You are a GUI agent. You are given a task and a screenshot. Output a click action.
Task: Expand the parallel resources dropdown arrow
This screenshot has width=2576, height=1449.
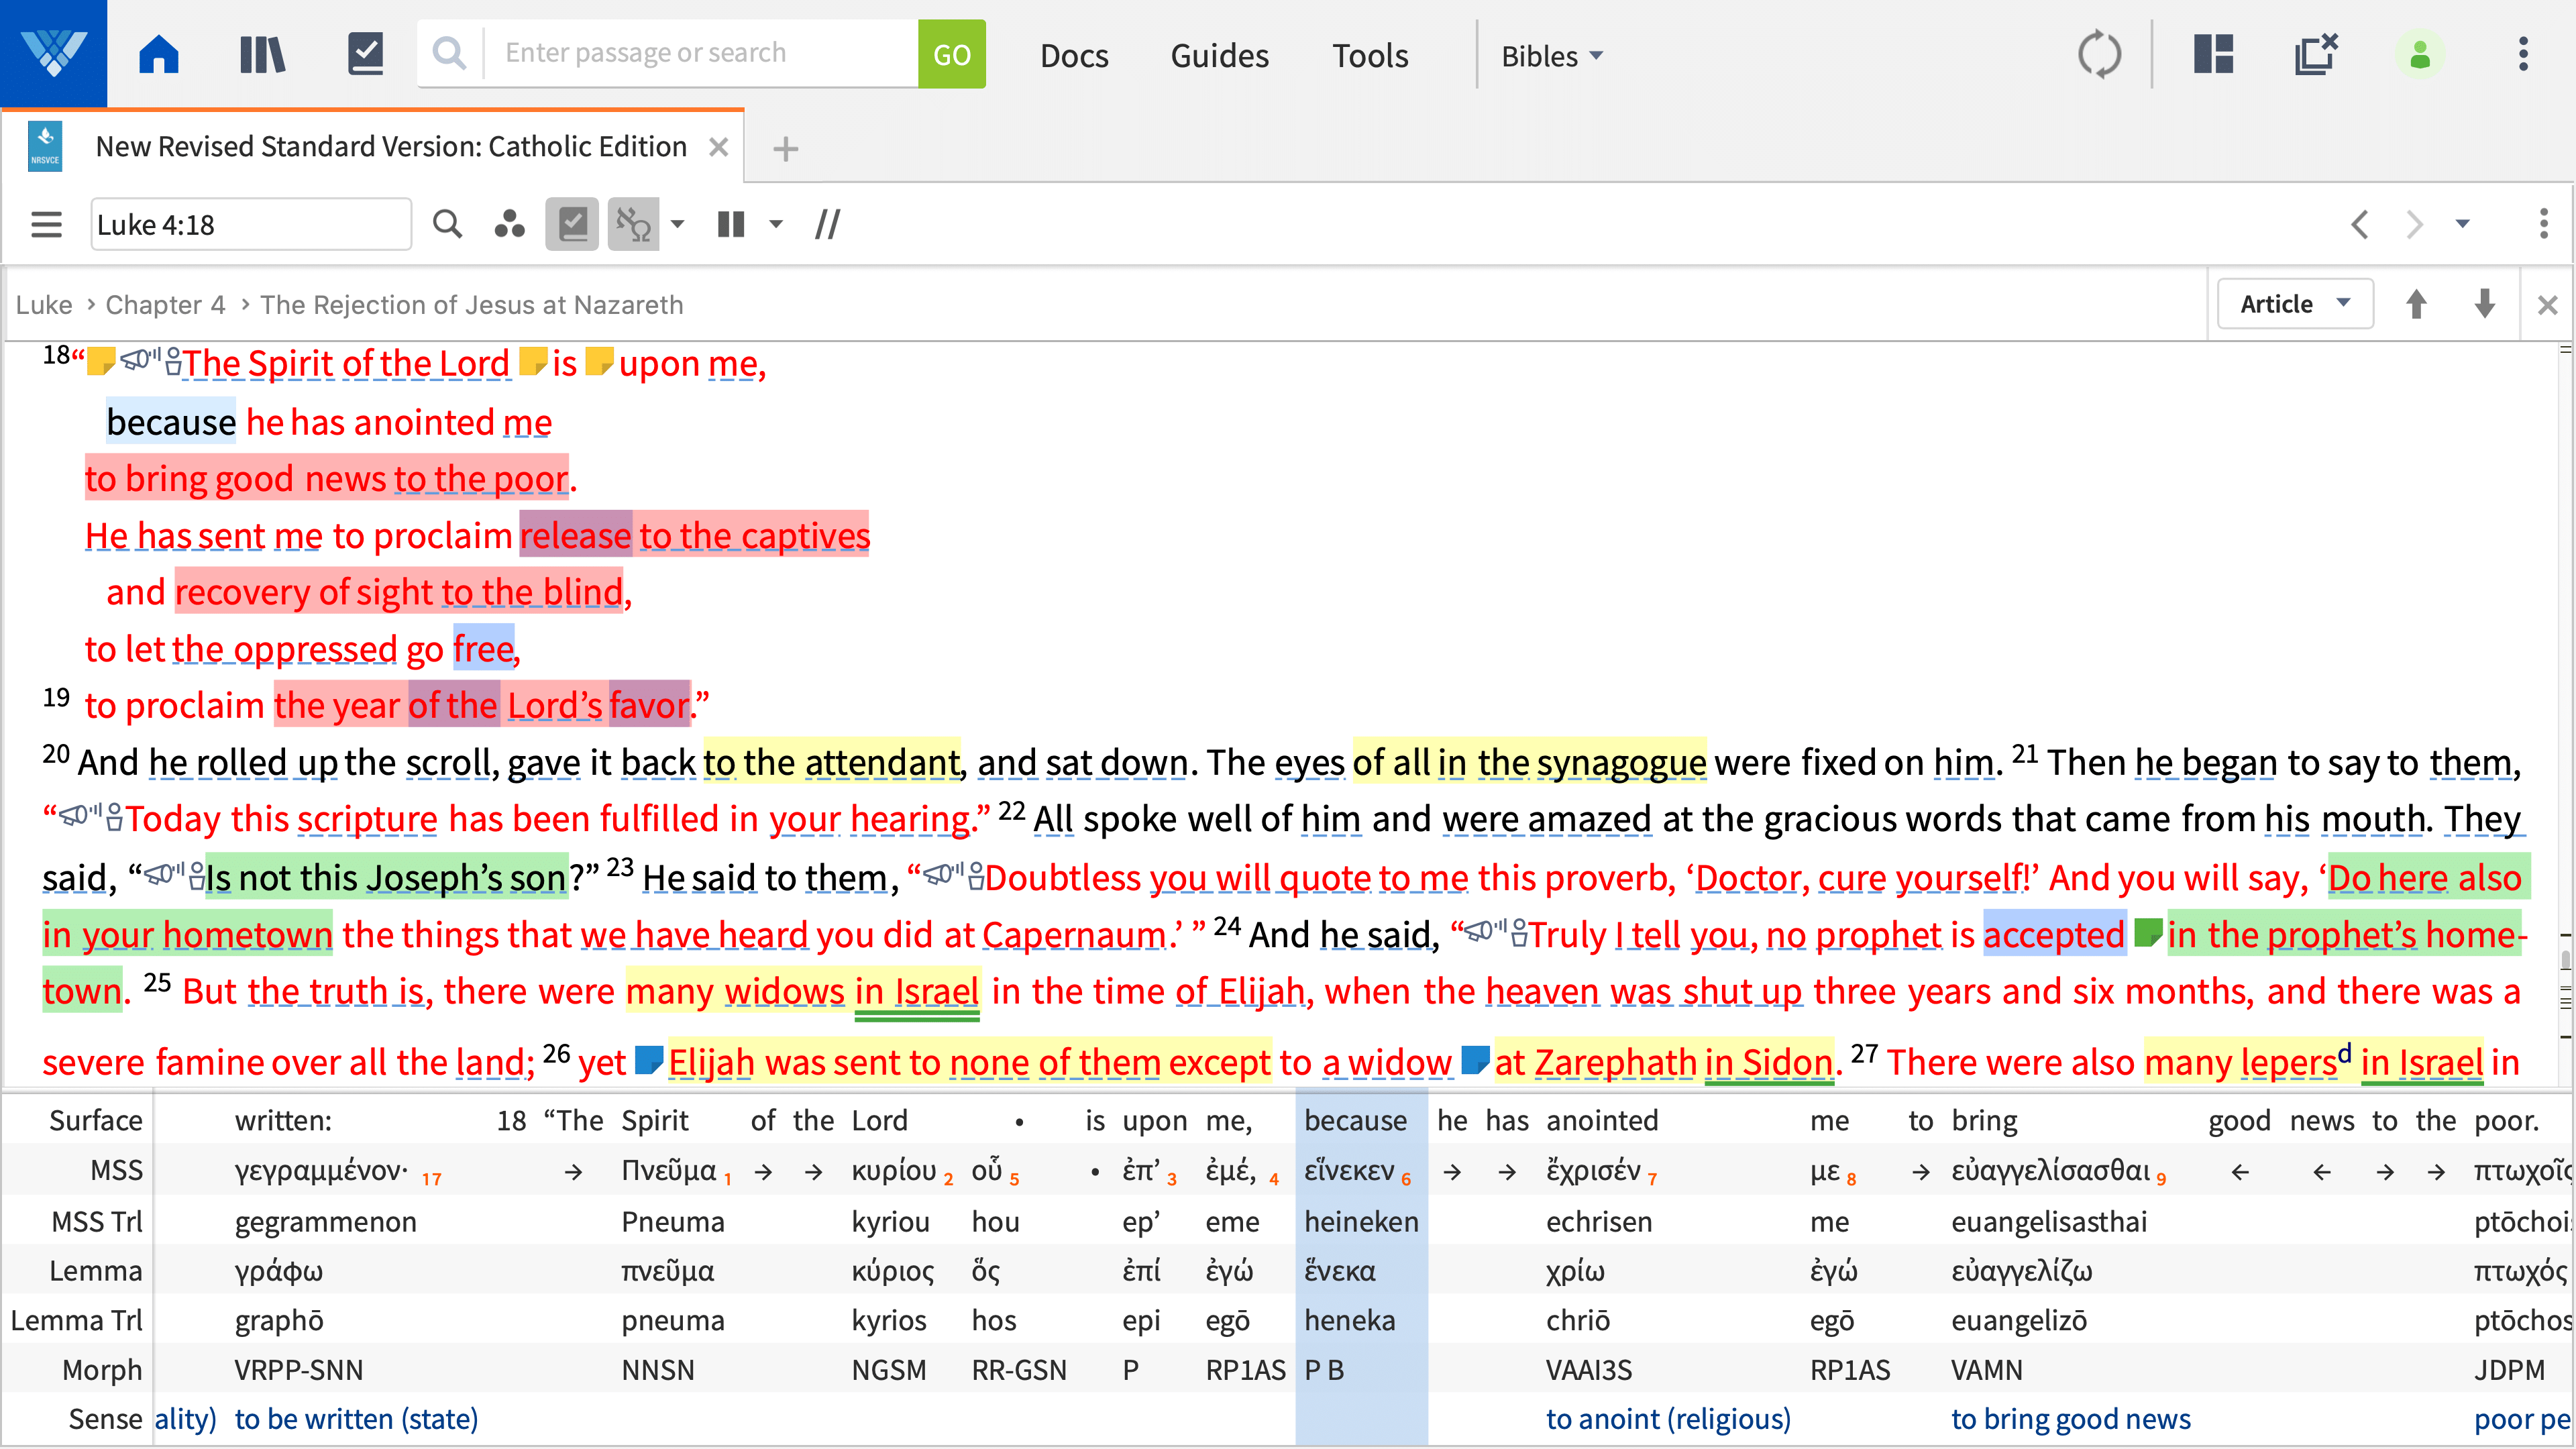(776, 224)
